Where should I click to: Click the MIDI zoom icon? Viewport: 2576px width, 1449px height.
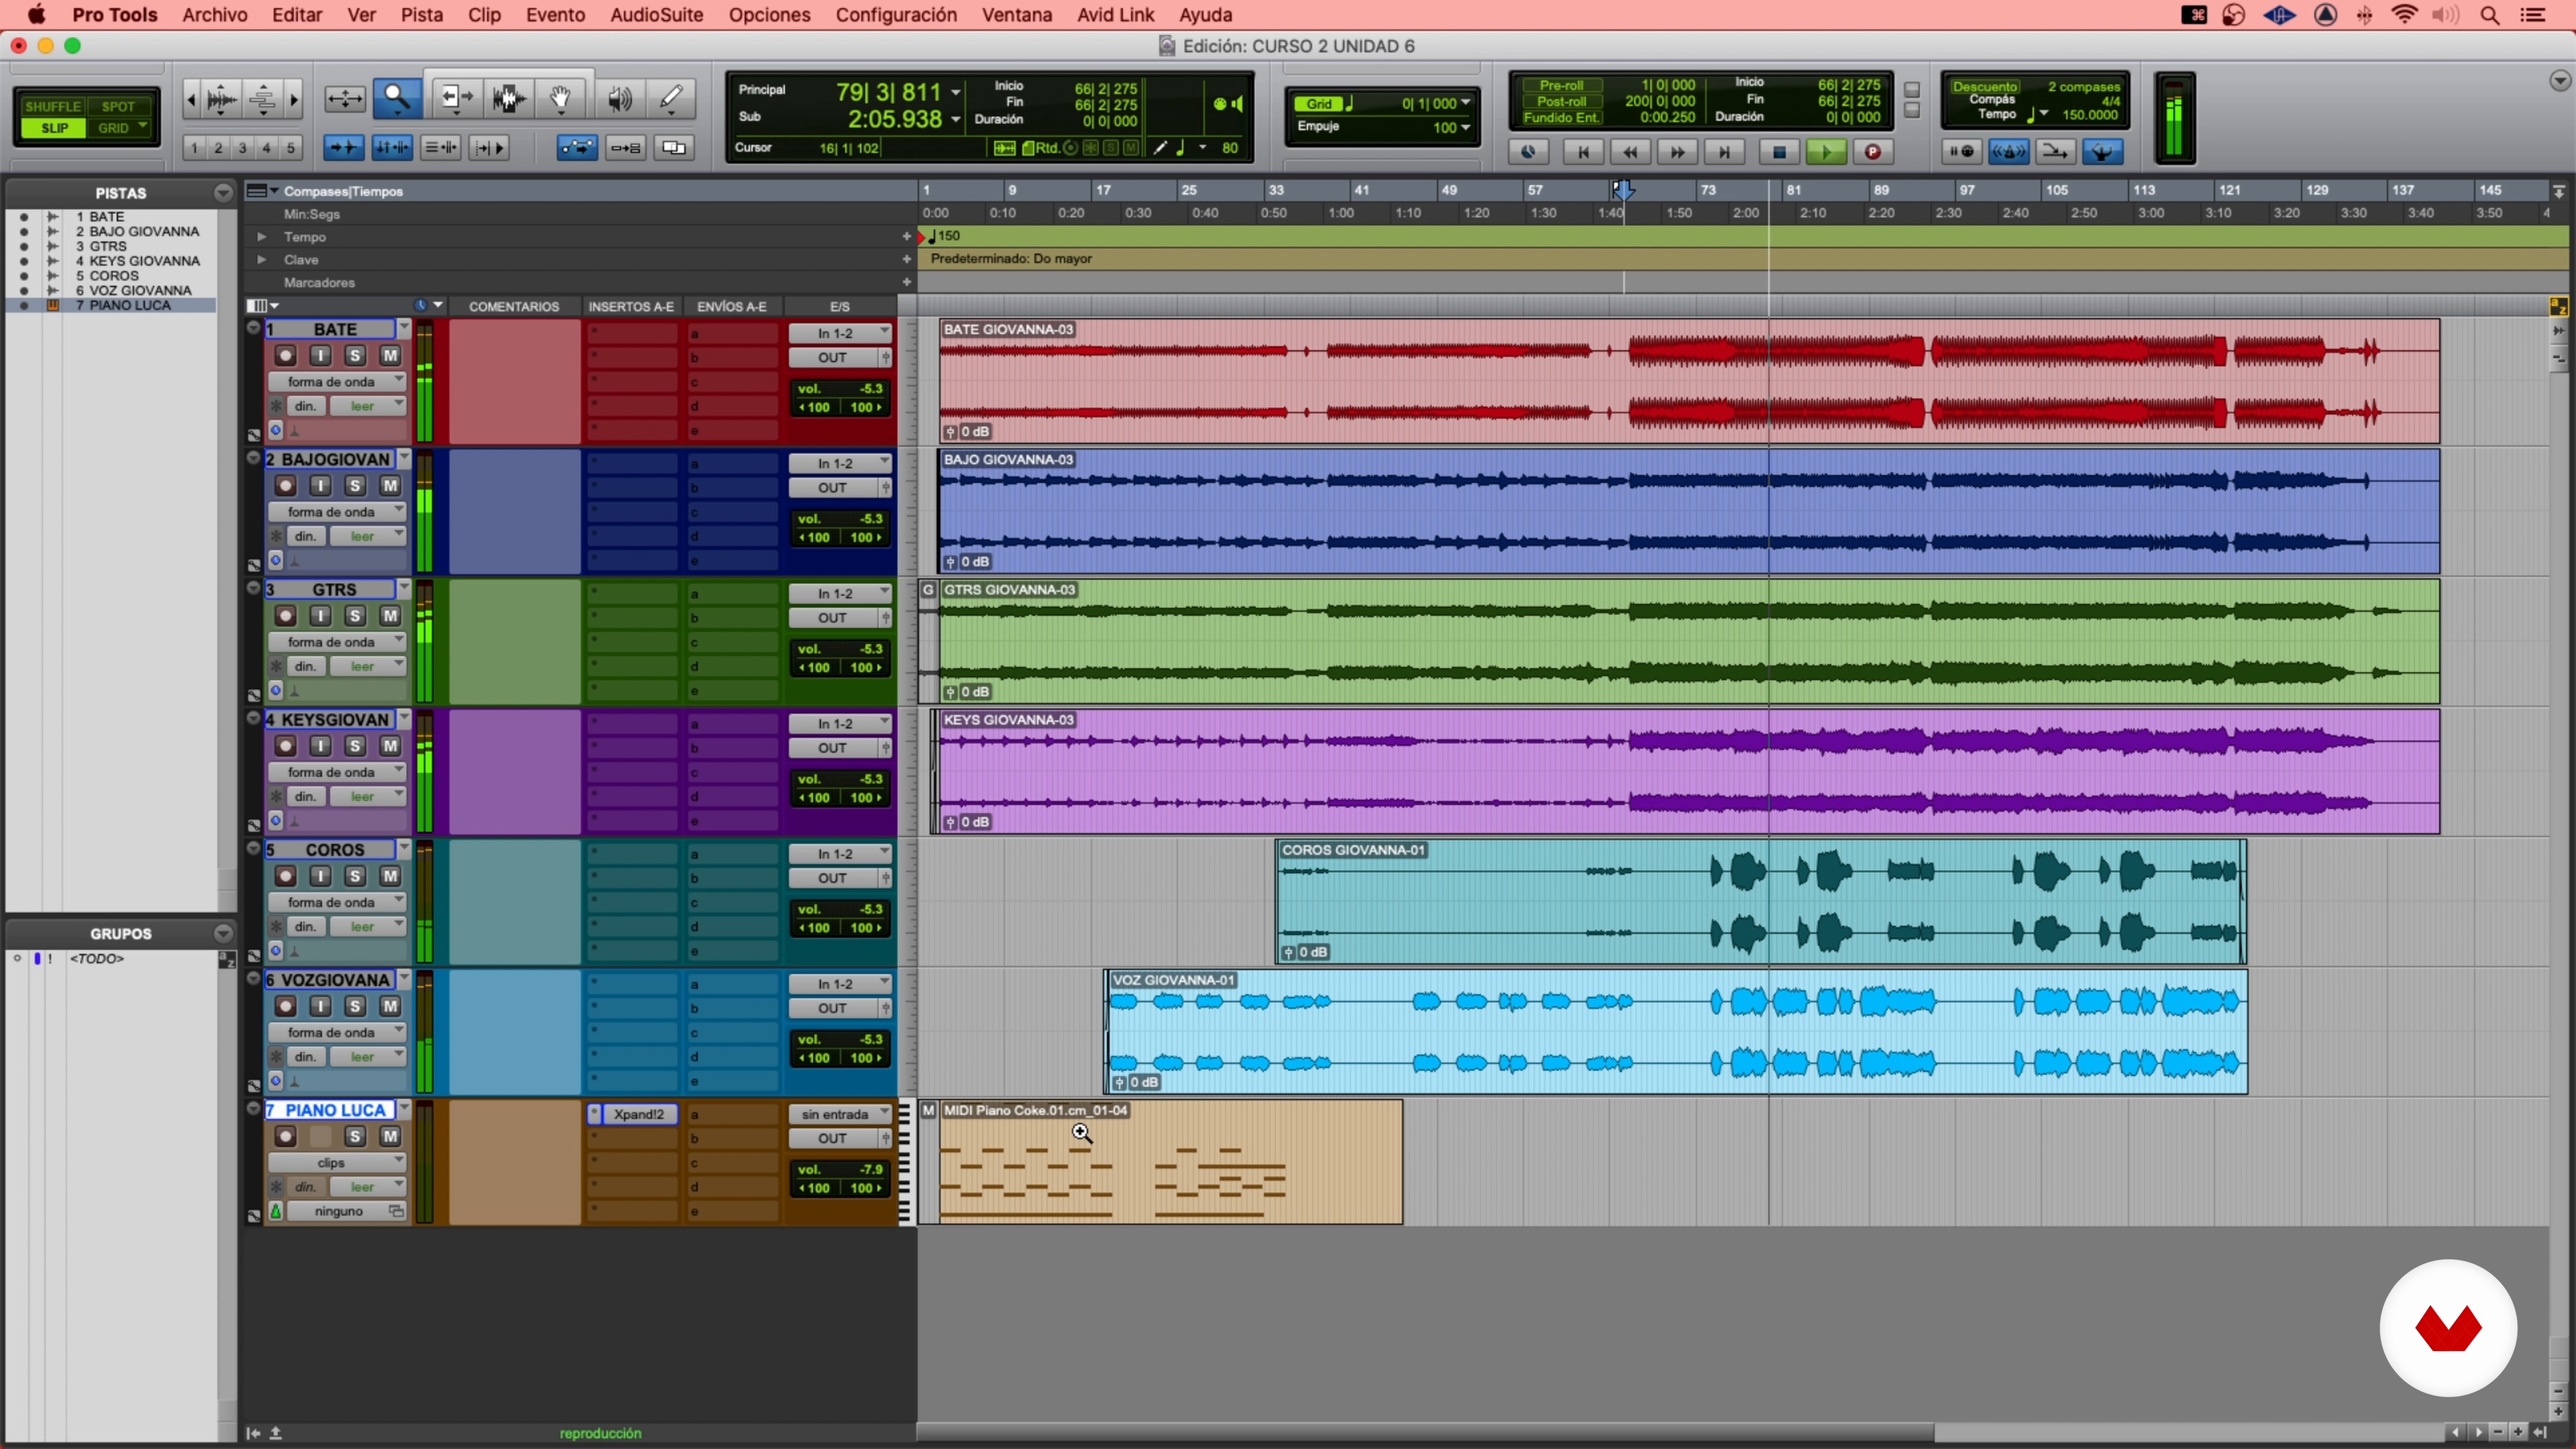[x=262, y=98]
